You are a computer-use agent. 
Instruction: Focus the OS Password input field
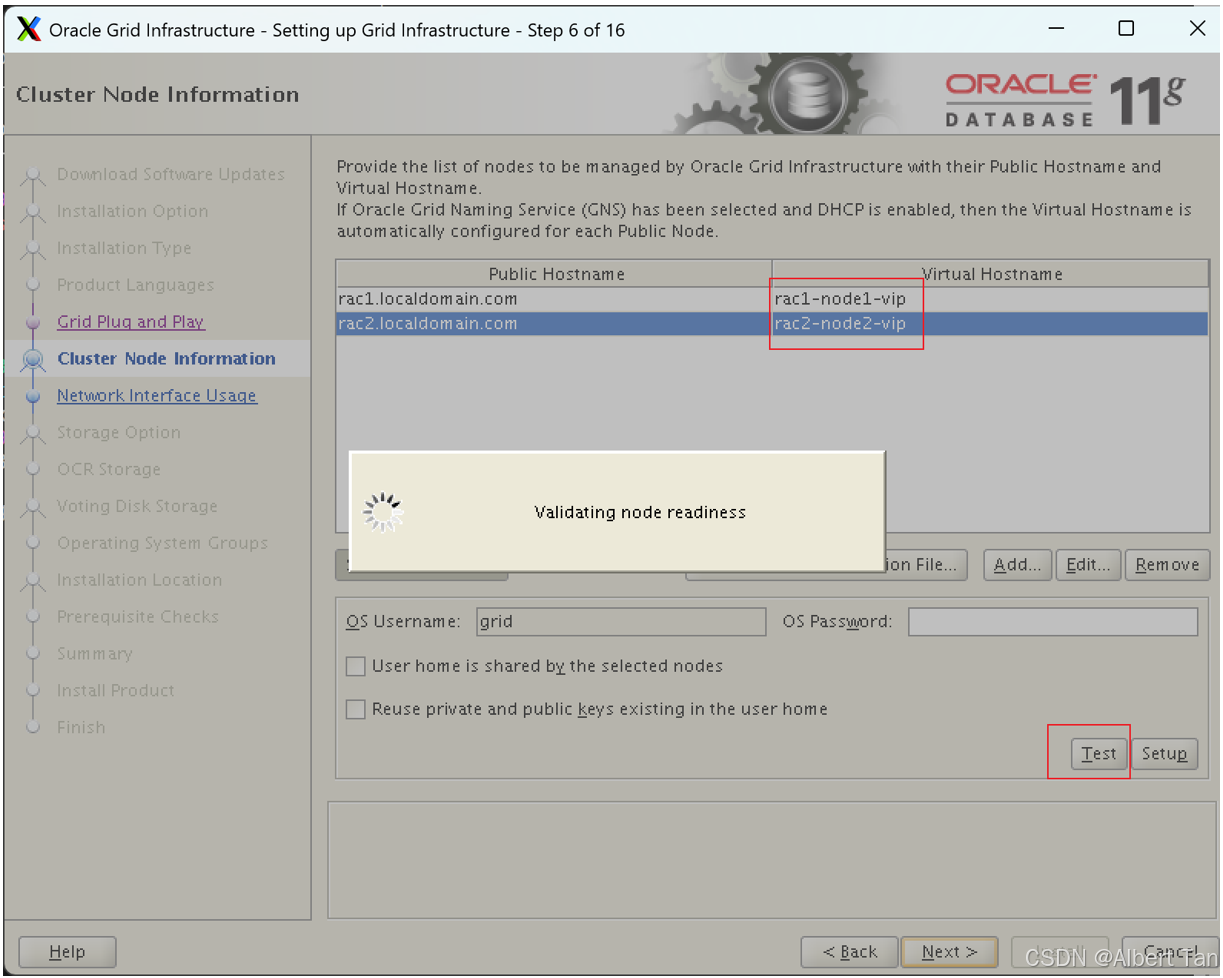tap(1053, 621)
